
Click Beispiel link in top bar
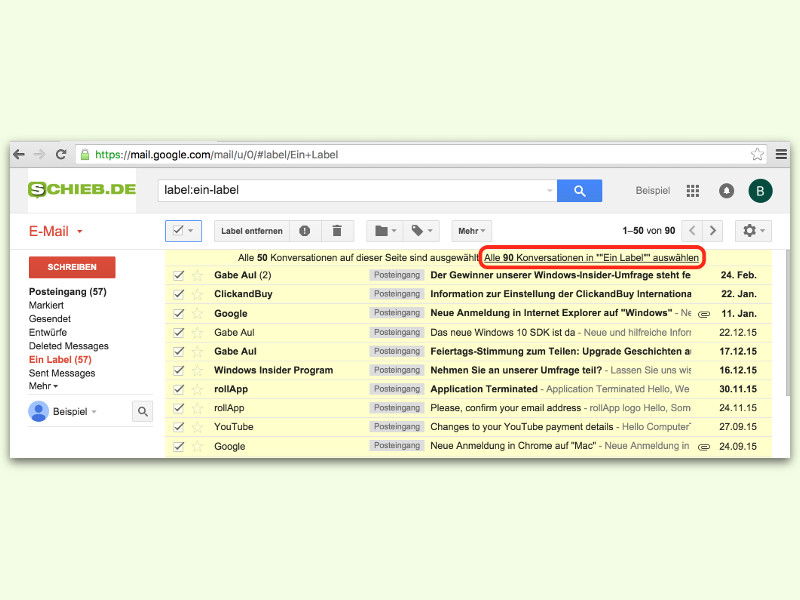pos(653,191)
